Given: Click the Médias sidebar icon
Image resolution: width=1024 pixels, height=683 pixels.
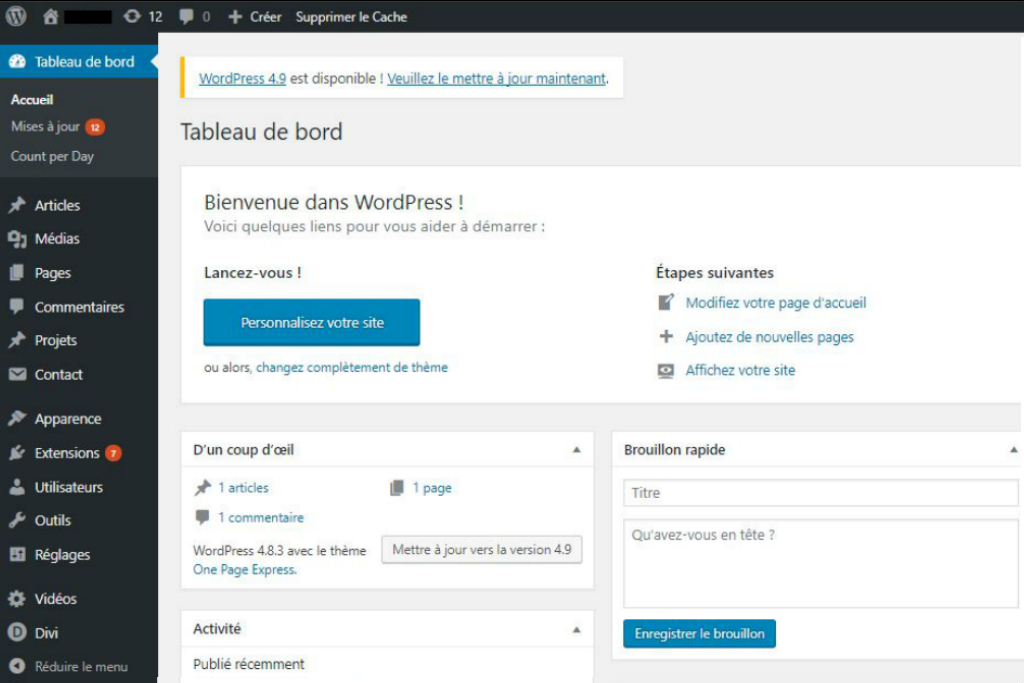Looking at the screenshot, I should (x=17, y=239).
